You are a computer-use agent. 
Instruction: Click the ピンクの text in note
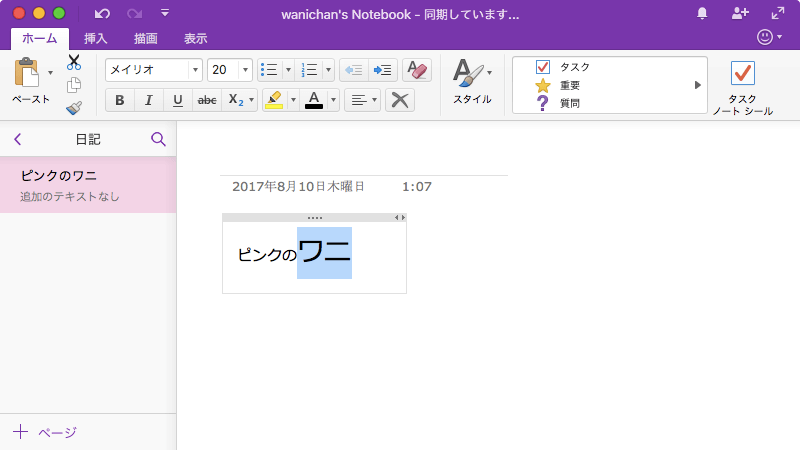(x=267, y=255)
